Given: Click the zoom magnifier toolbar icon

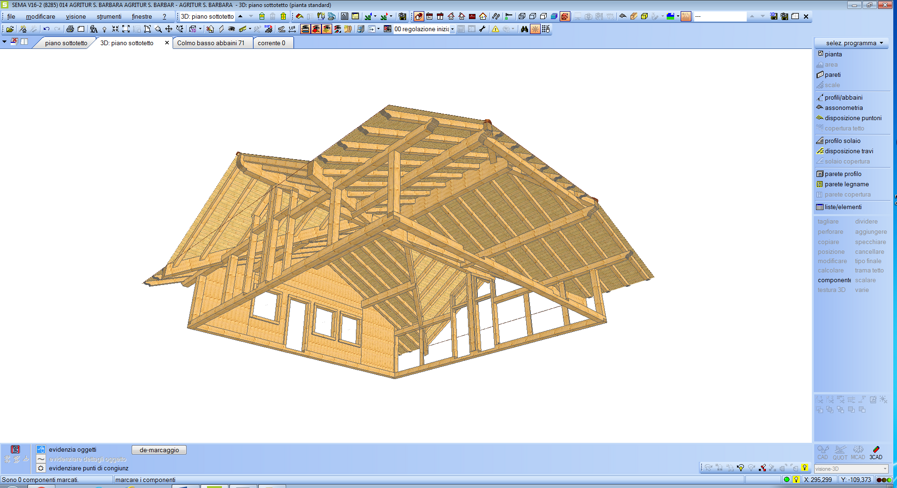Looking at the screenshot, I should [158, 30].
